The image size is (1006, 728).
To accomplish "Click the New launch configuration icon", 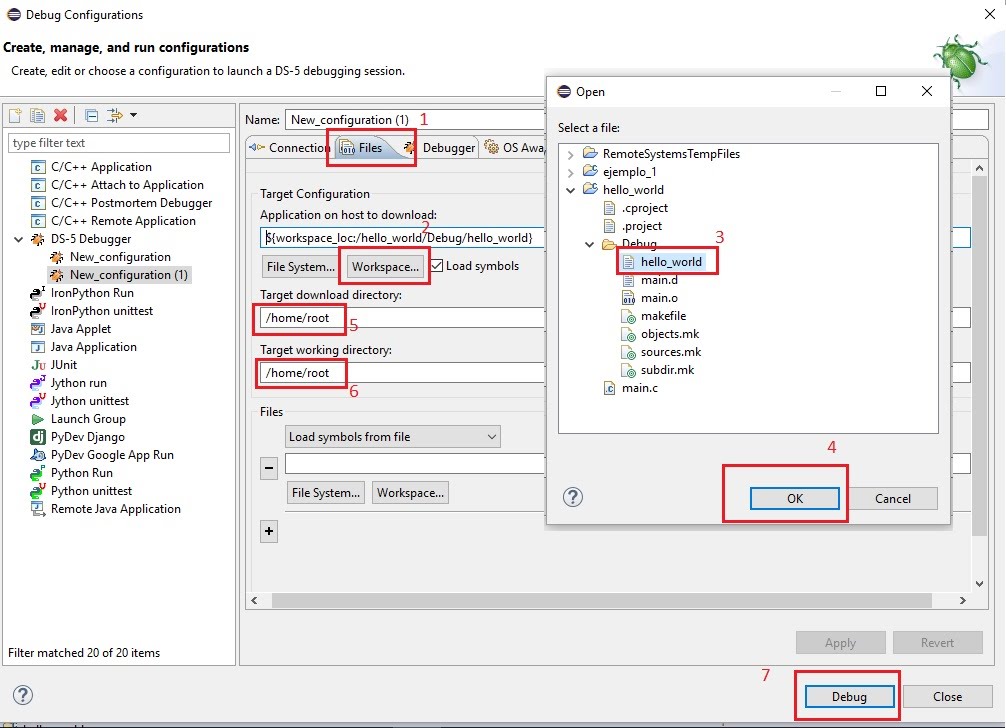I will (15, 115).
